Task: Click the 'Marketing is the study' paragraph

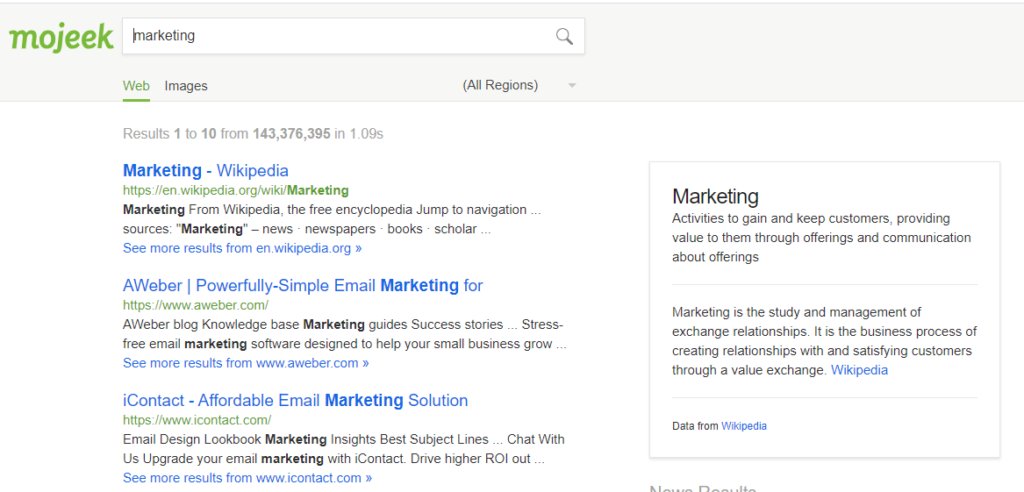Action: tap(824, 341)
